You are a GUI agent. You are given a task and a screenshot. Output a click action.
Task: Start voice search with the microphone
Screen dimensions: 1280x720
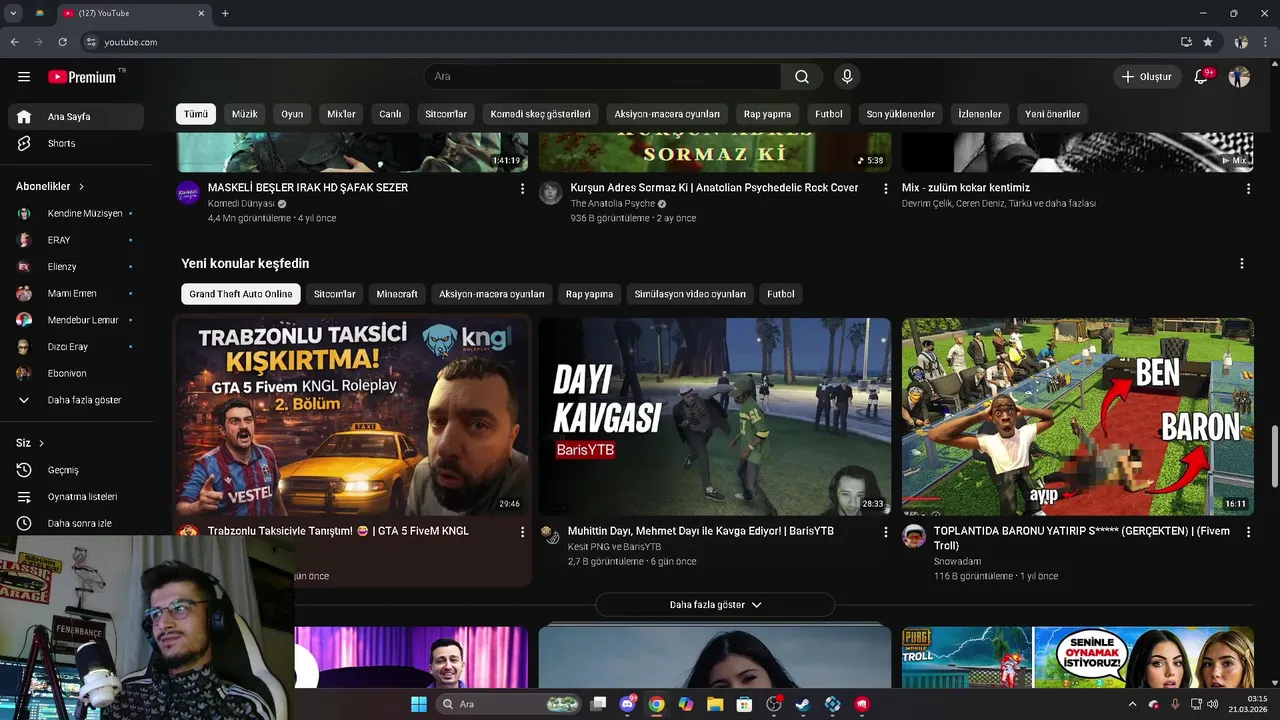[847, 77]
